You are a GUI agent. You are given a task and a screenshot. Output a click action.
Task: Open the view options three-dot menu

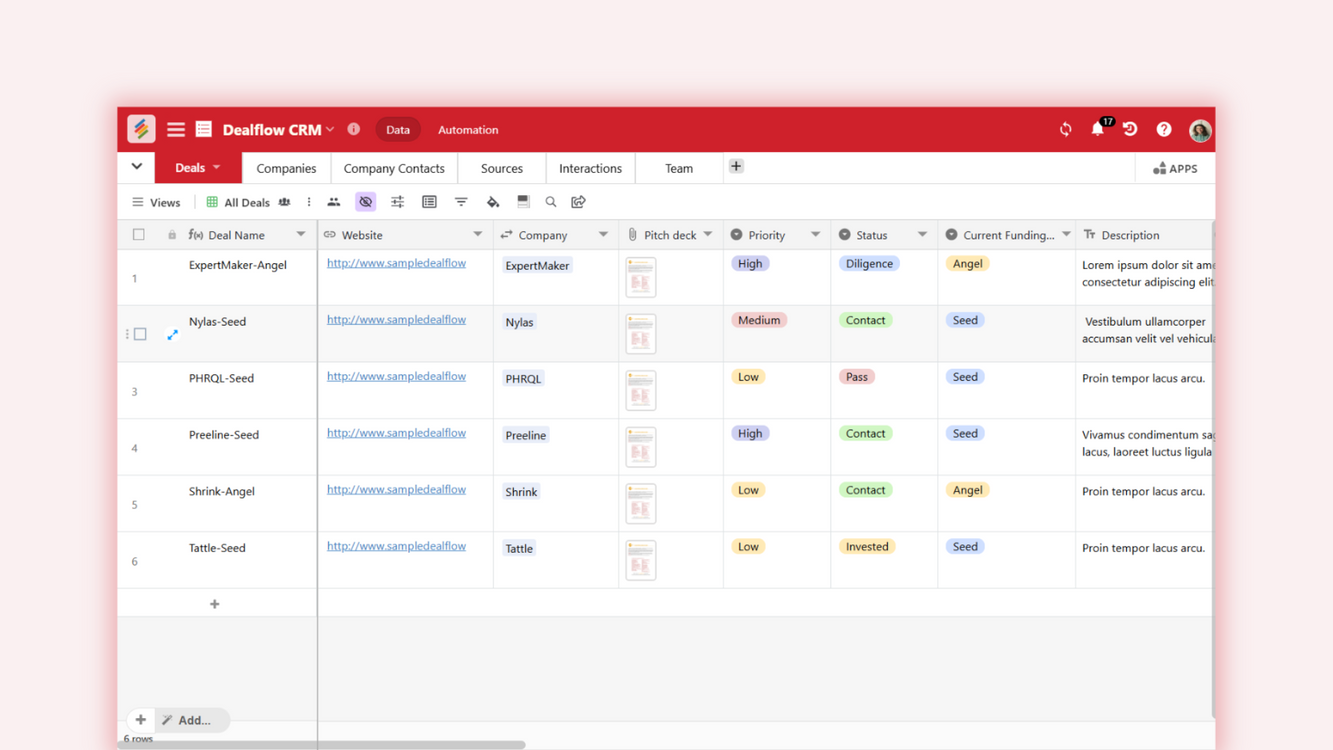[x=309, y=202]
